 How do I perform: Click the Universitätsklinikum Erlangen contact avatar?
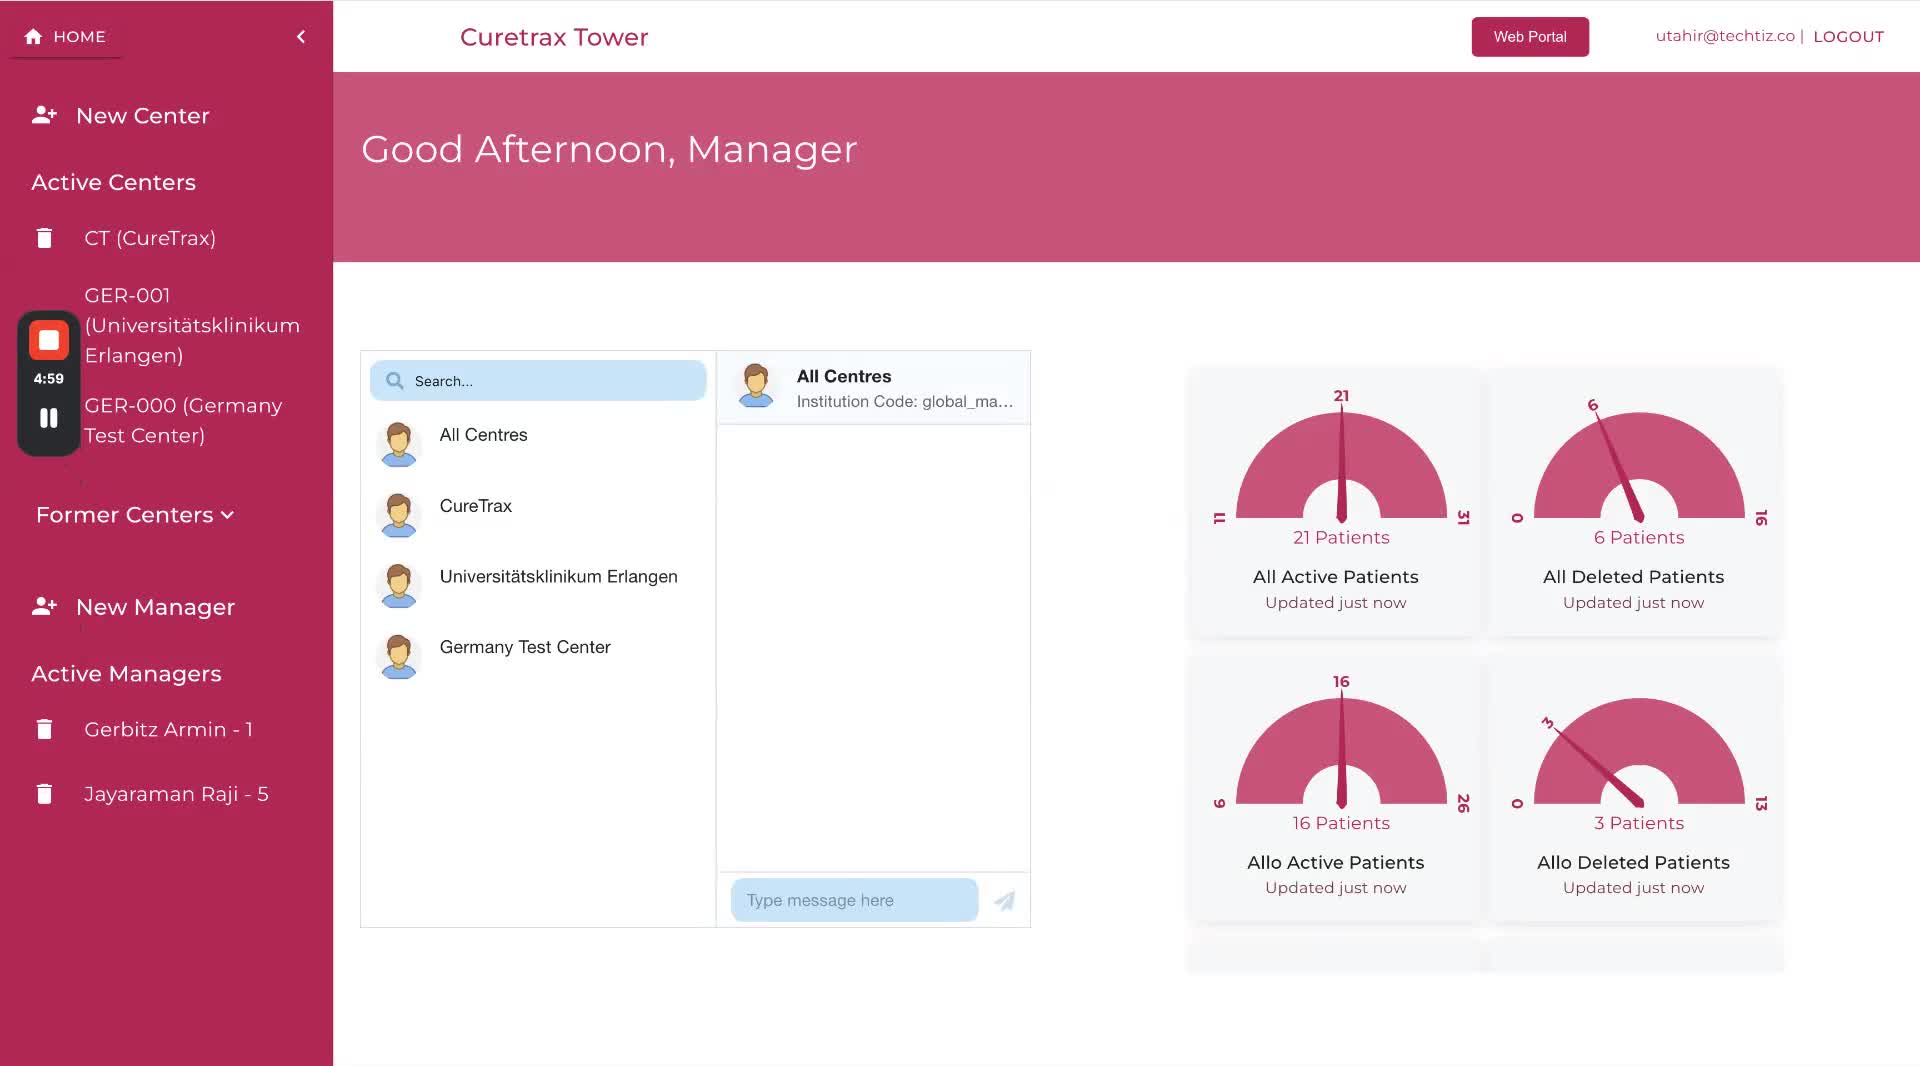tap(399, 585)
